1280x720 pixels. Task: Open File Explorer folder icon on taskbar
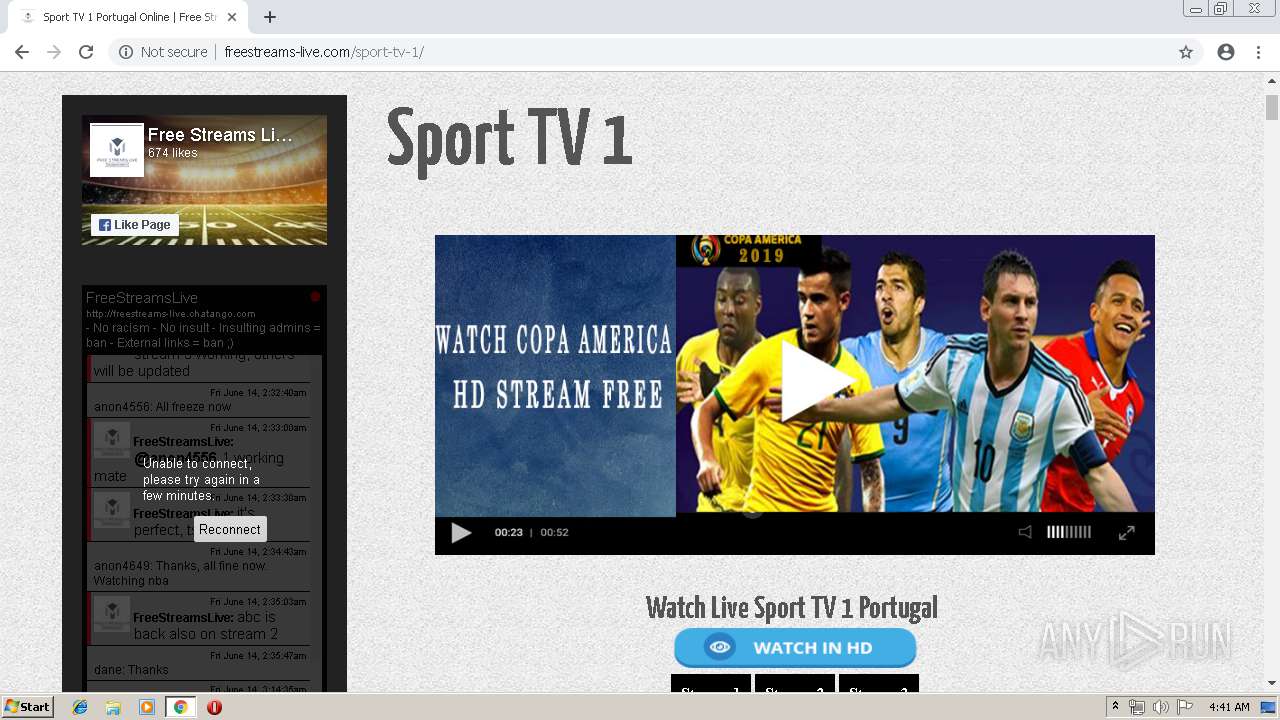point(113,707)
